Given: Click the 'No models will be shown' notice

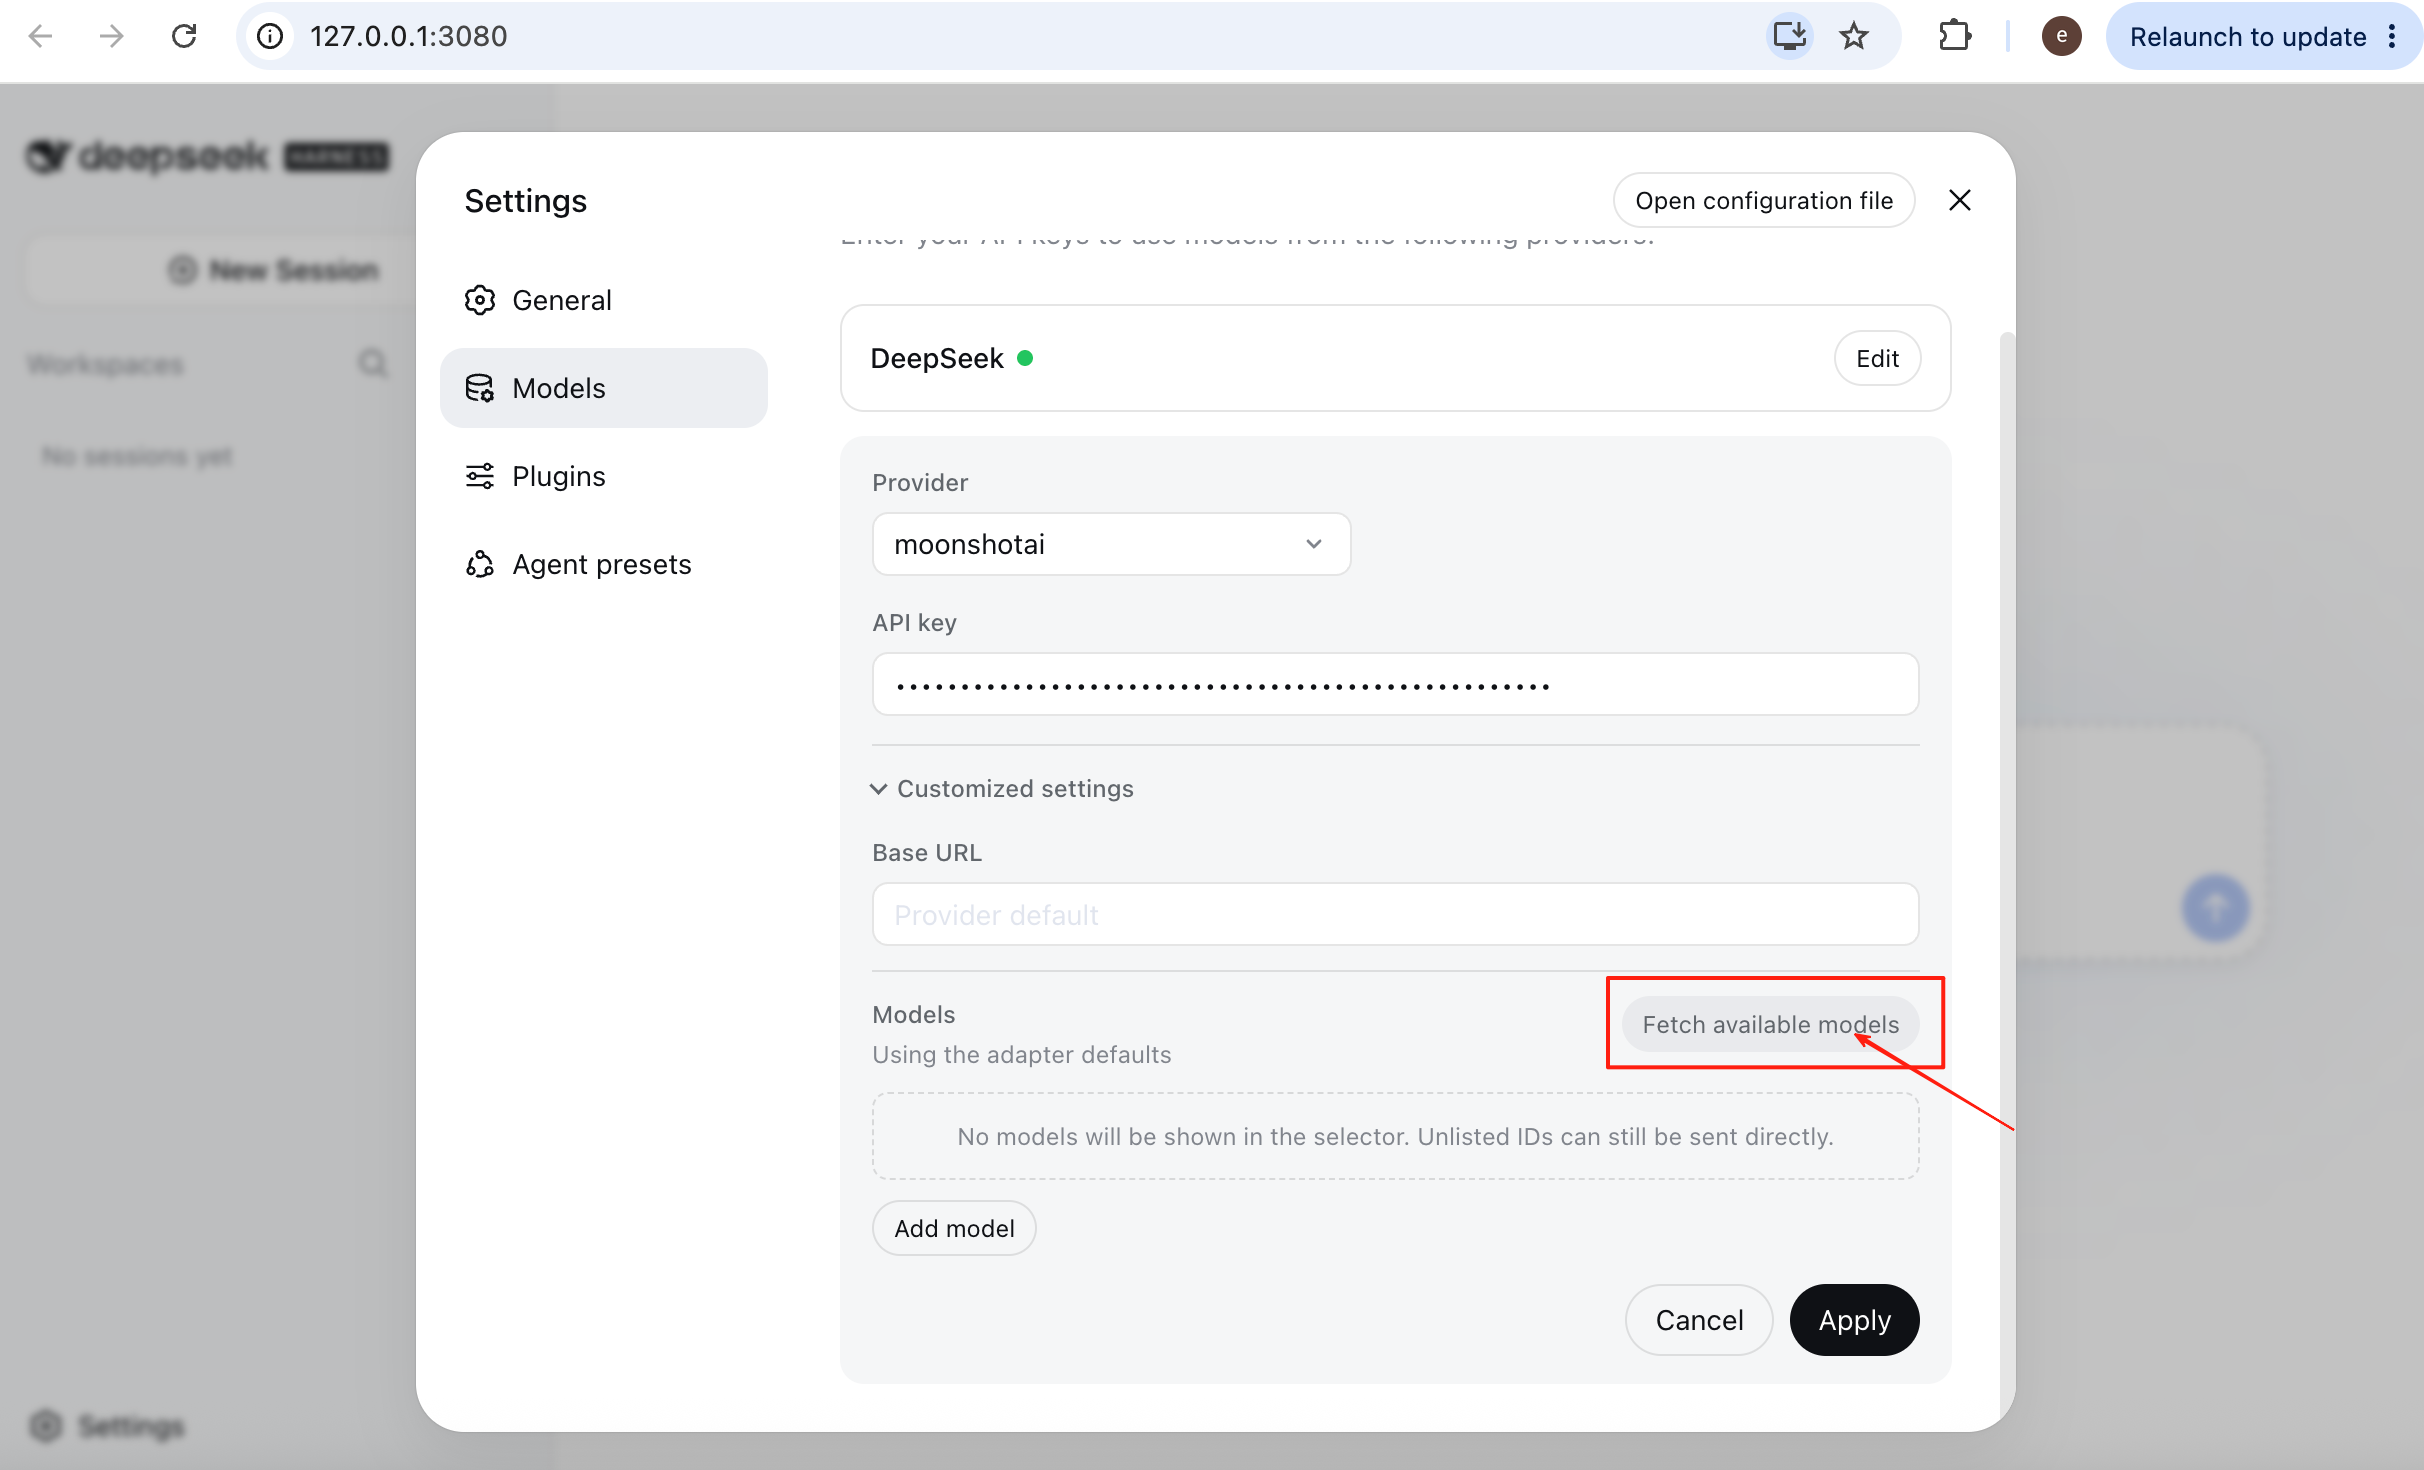Looking at the screenshot, I should (1395, 1136).
